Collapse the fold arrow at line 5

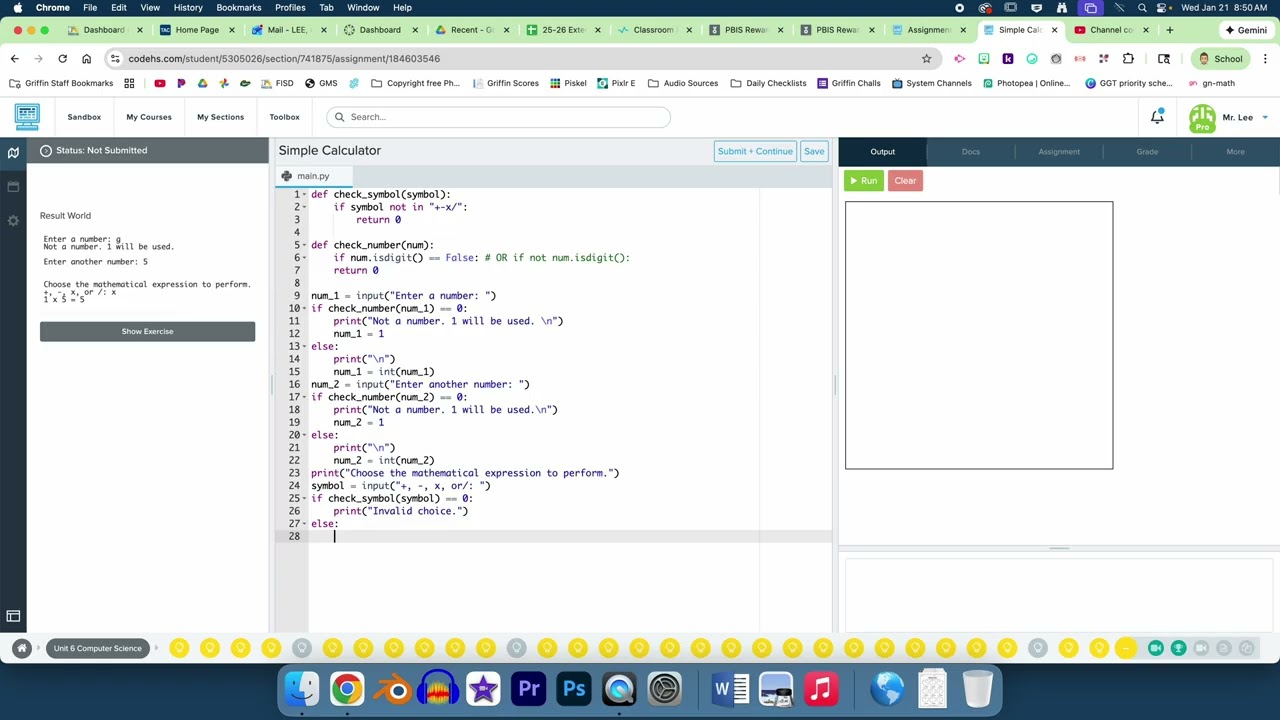coord(304,245)
